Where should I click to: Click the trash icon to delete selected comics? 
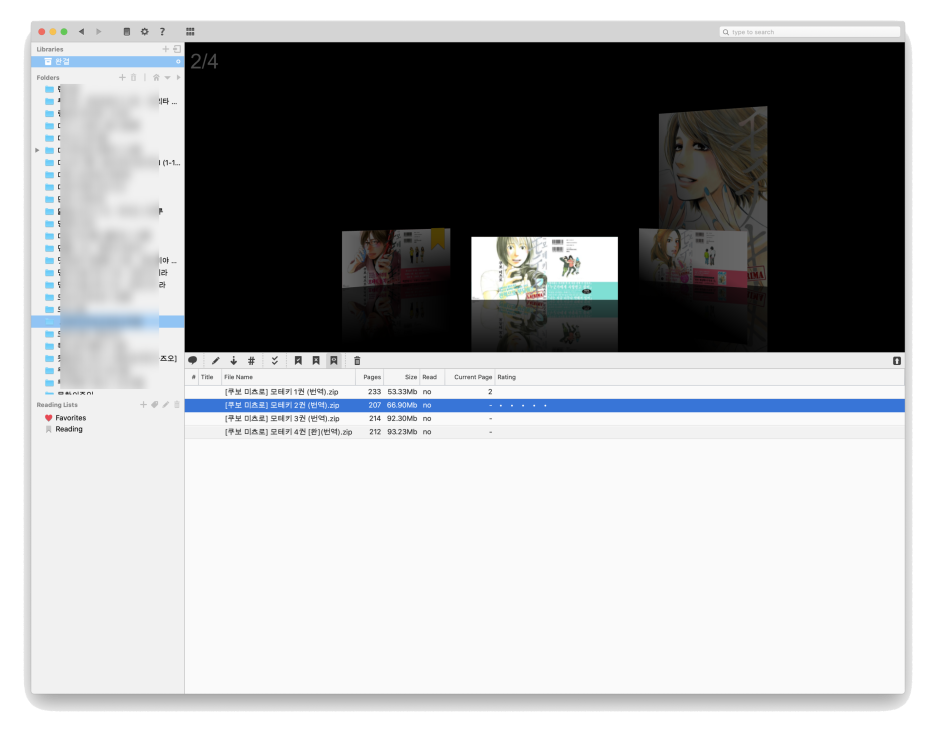(357, 360)
